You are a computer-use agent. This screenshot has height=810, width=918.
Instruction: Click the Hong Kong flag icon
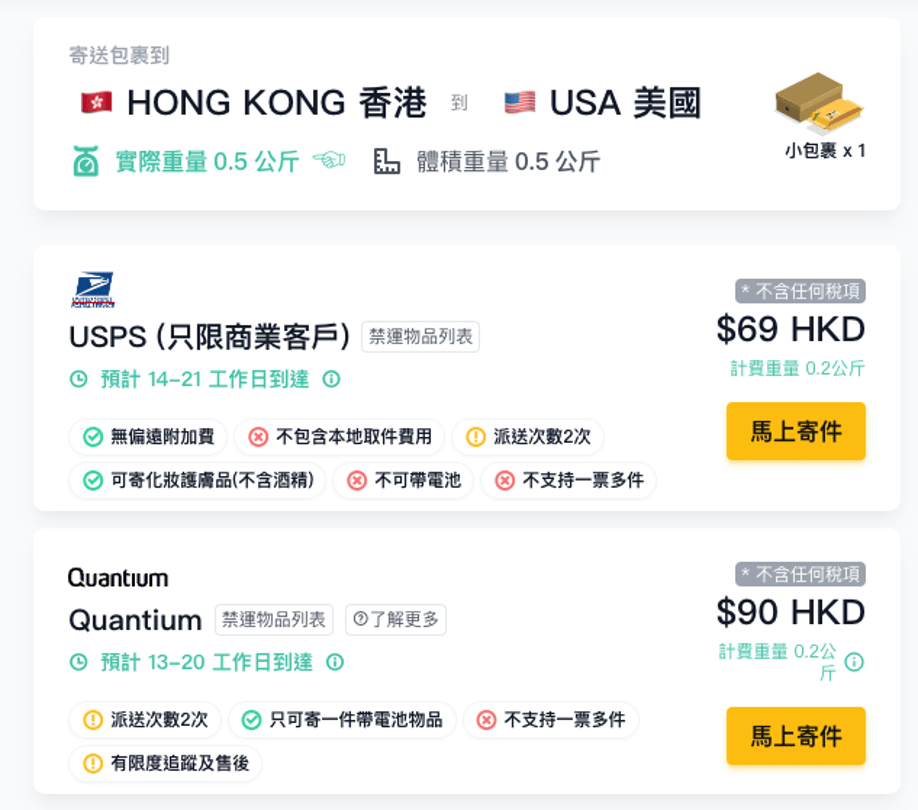(97, 102)
